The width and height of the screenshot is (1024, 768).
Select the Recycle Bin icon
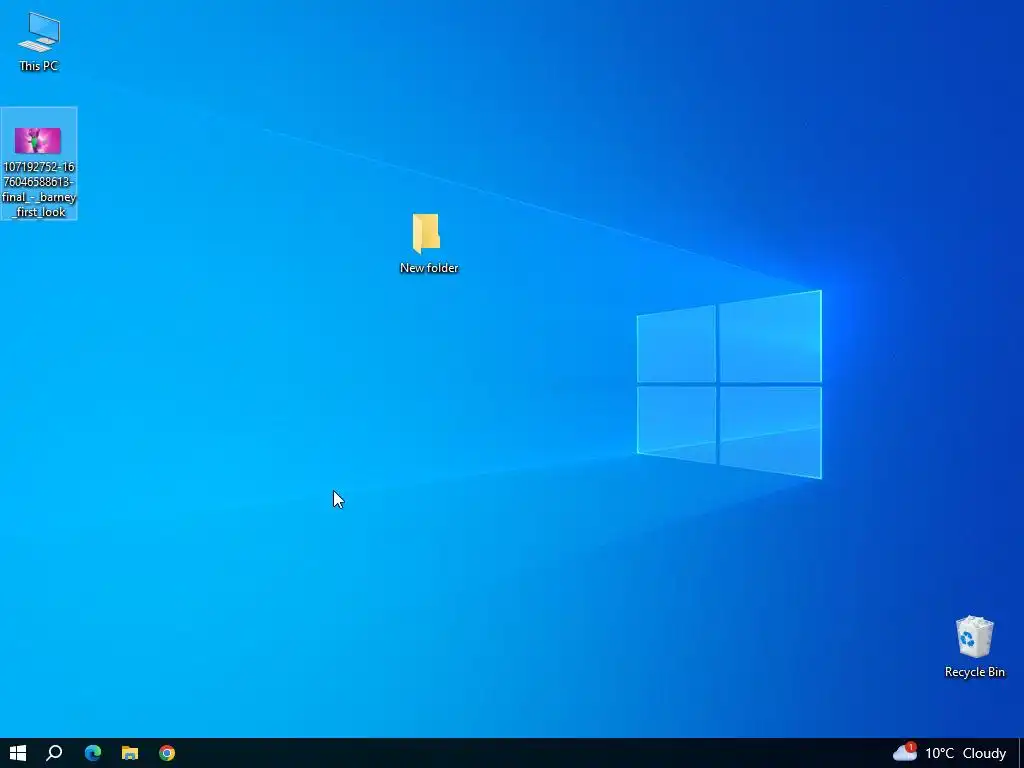tap(974, 637)
